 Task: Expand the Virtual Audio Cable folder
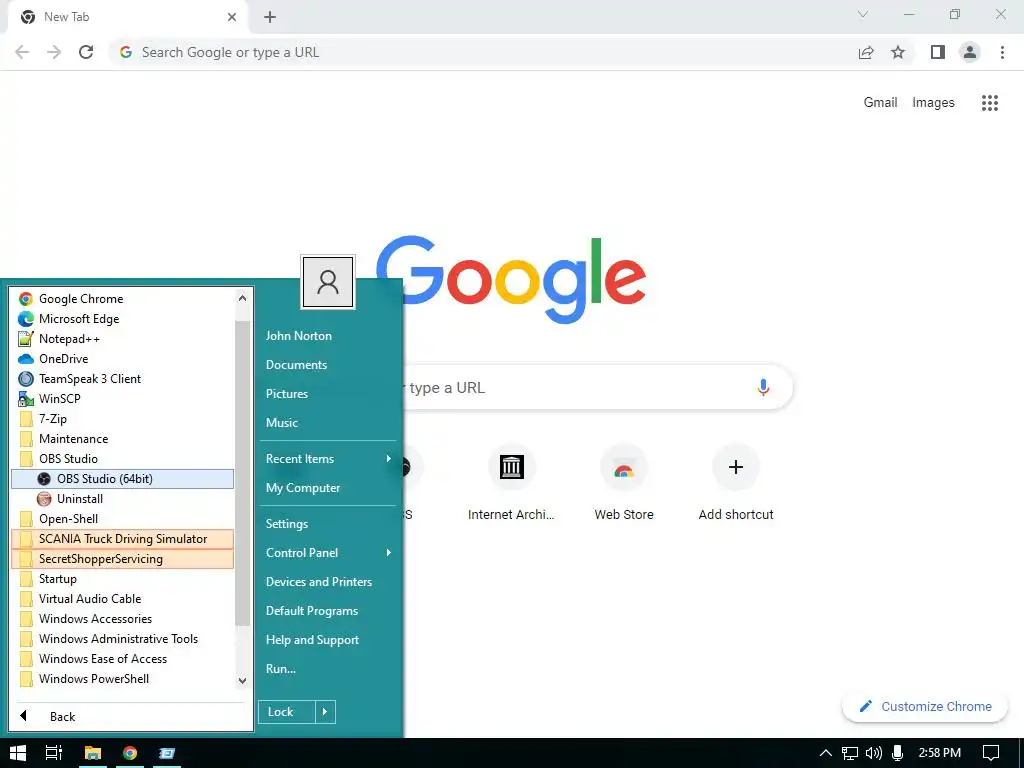[x=122, y=599]
